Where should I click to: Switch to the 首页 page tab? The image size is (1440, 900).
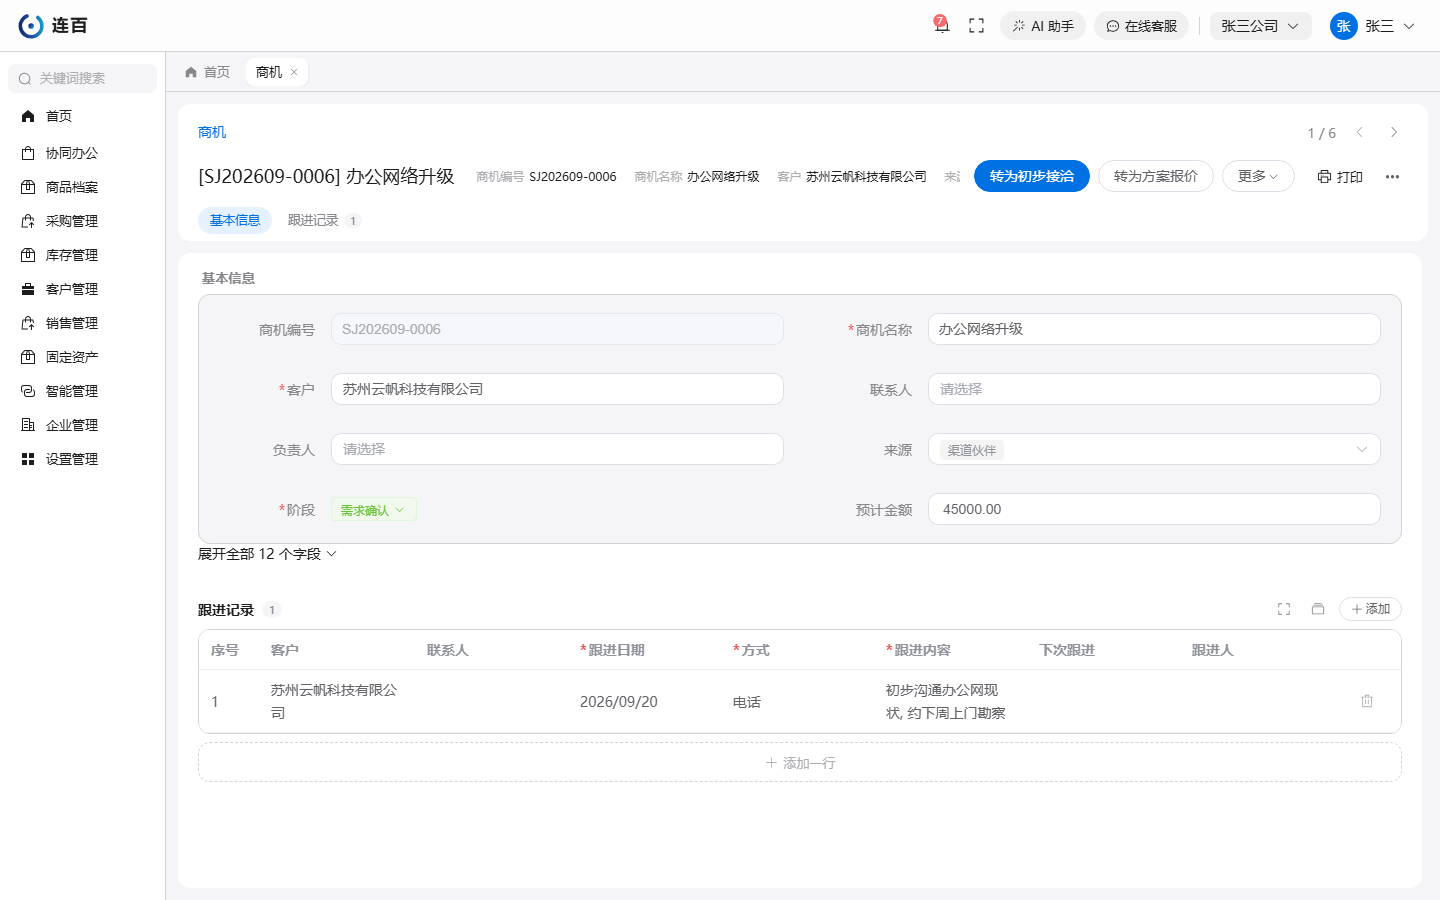point(208,72)
